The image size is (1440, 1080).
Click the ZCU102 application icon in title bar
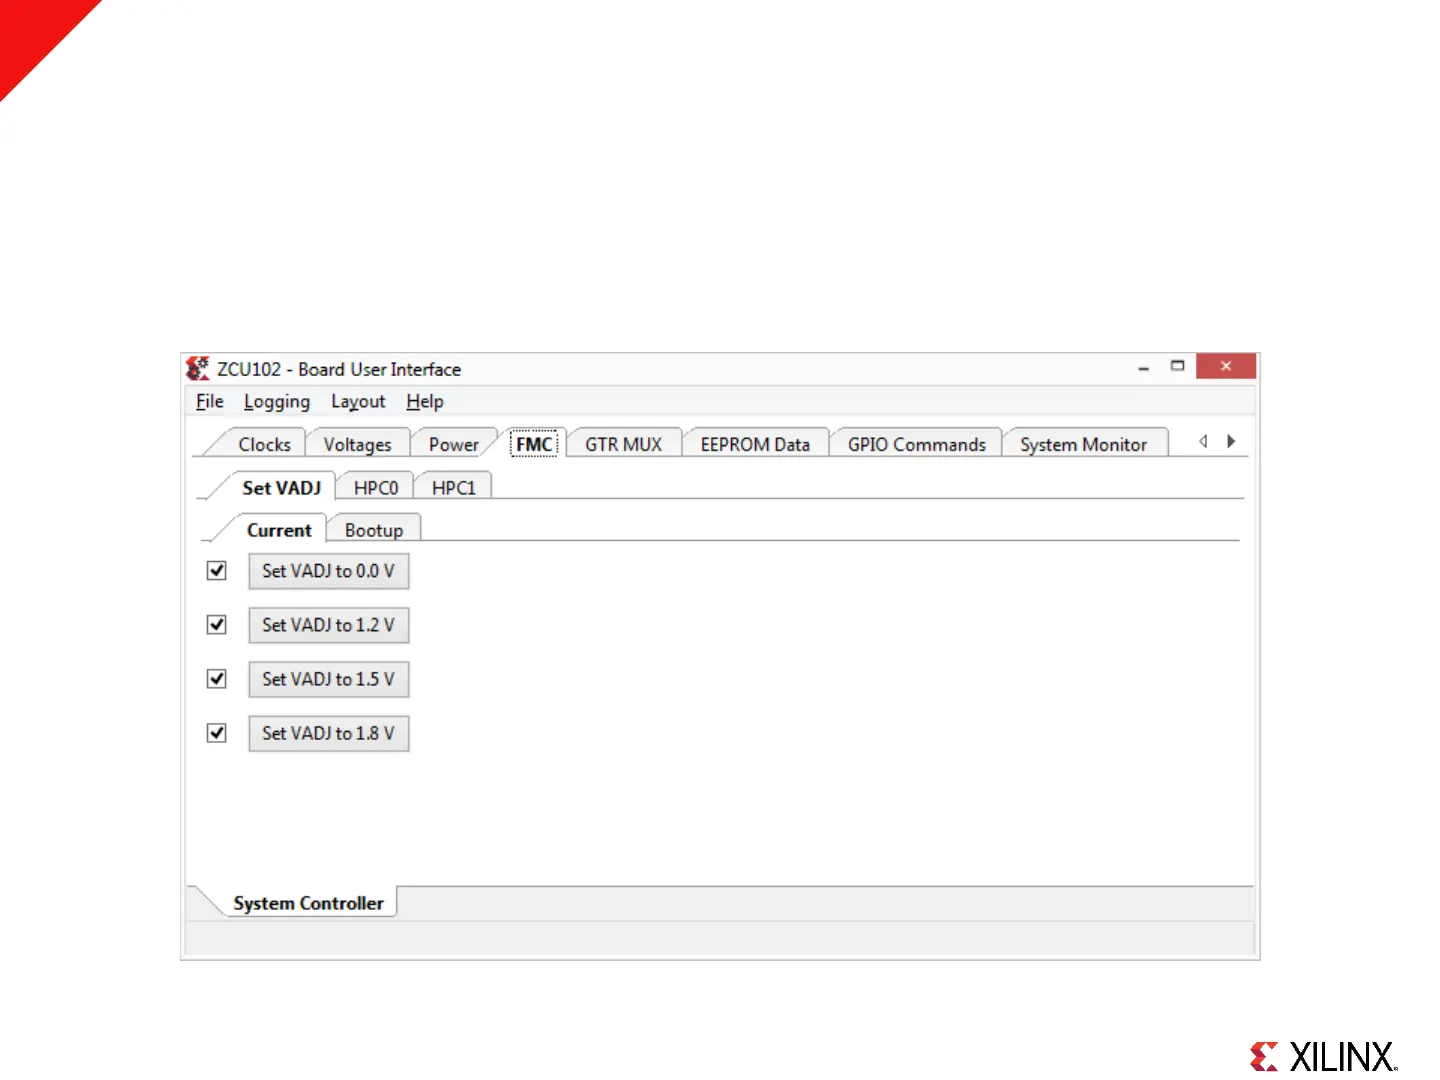(x=198, y=368)
